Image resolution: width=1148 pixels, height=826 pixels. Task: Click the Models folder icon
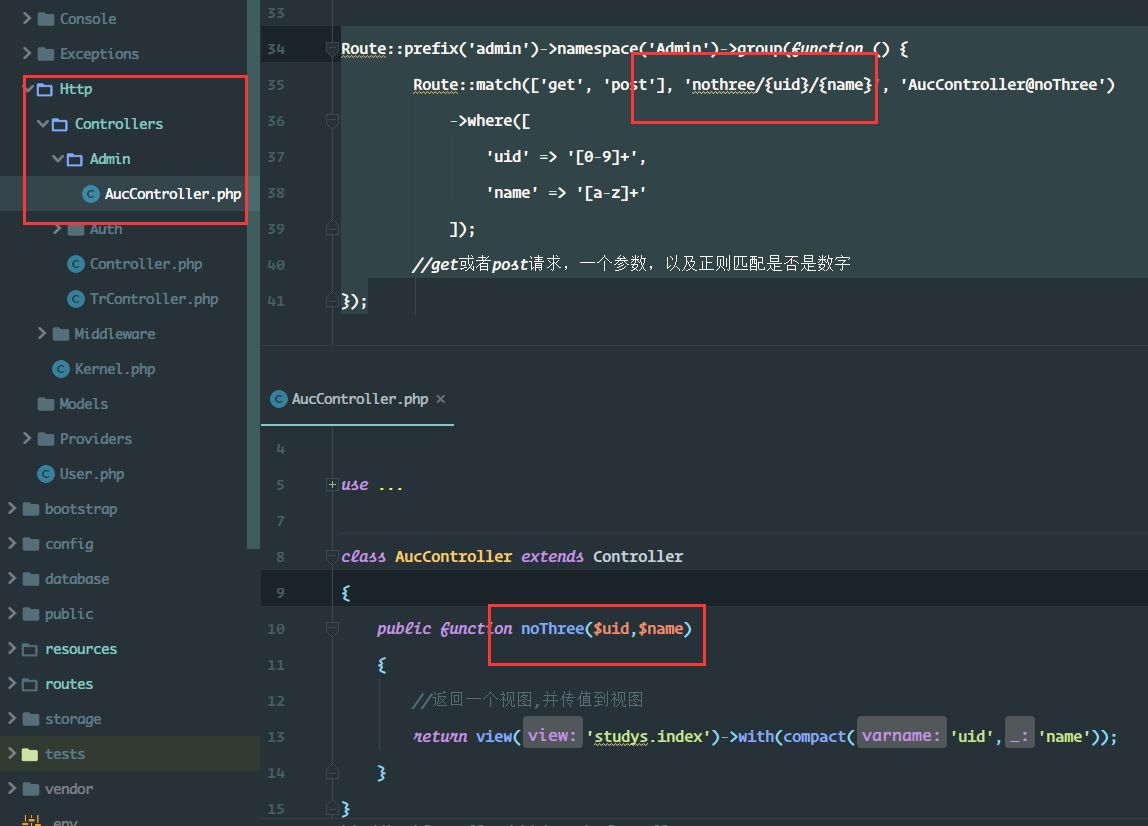coord(46,404)
